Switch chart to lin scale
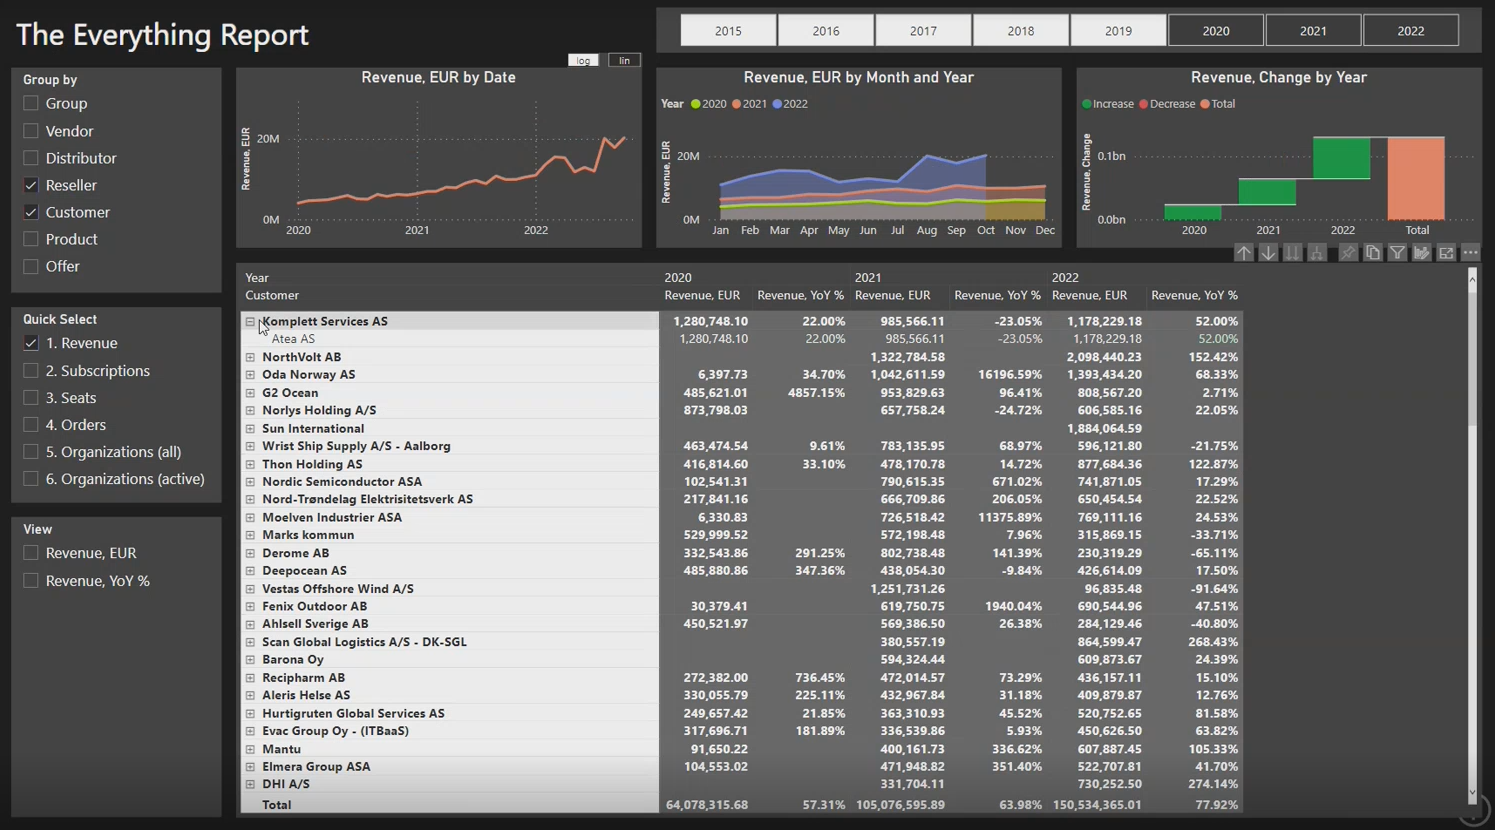 [624, 61]
